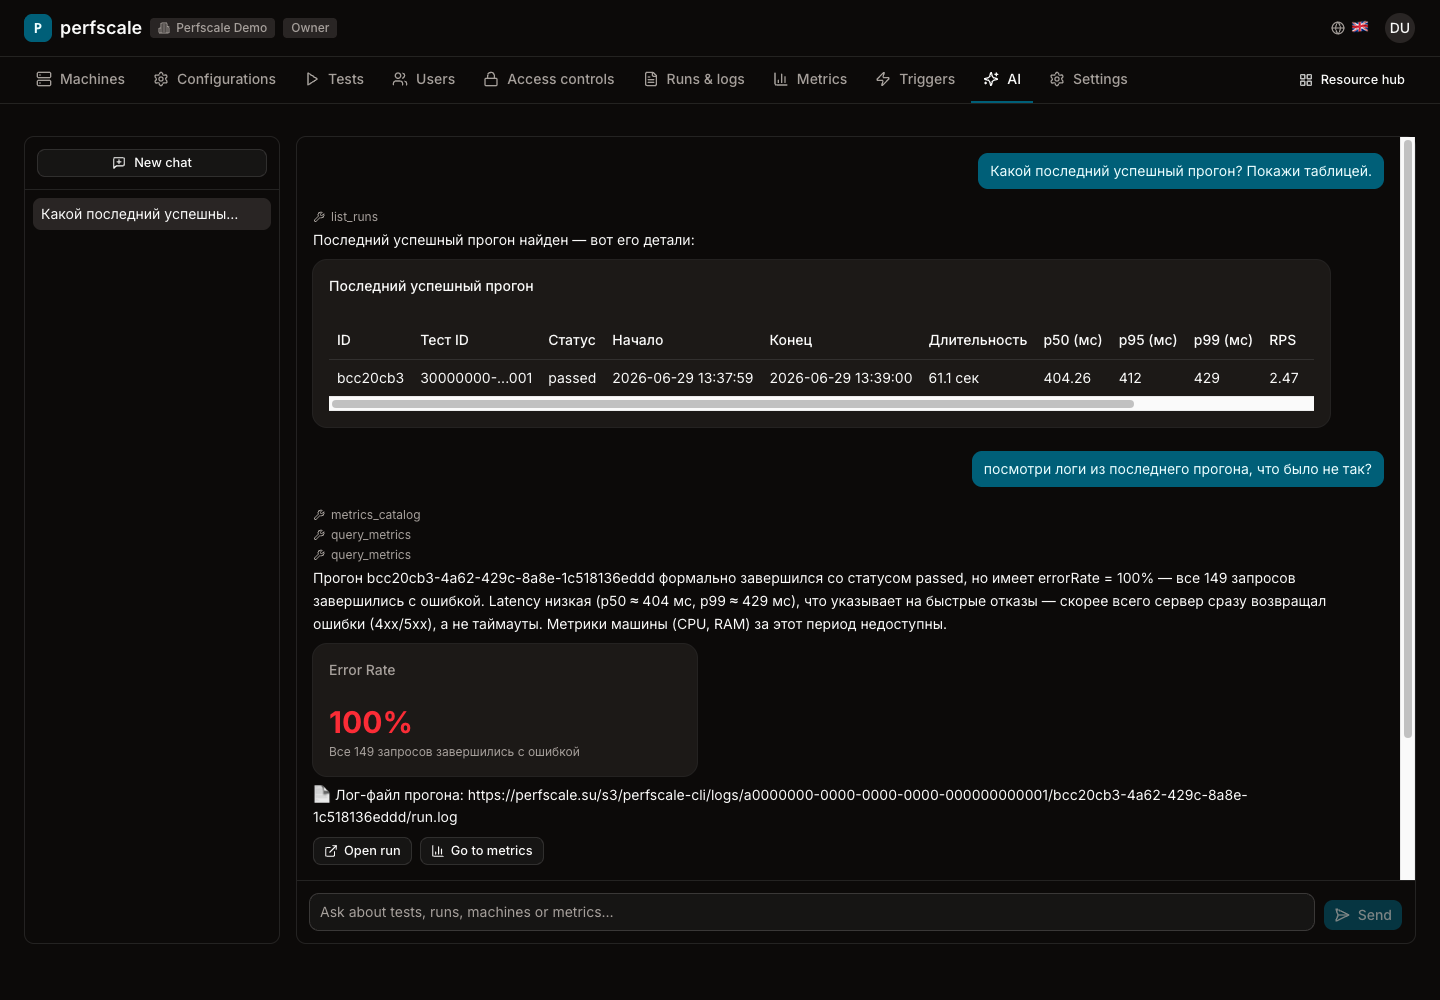Click the '2026-06-29 13:39:00' end cell
Image resolution: width=1440 pixels, height=1000 pixels.
point(841,378)
